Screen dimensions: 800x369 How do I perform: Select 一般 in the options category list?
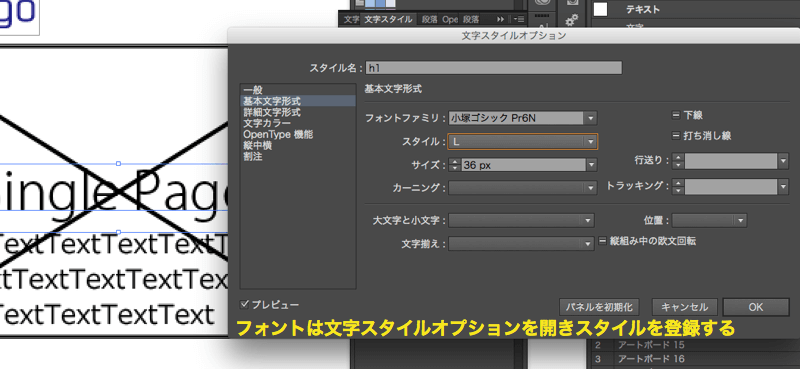(x=298, y=90)
